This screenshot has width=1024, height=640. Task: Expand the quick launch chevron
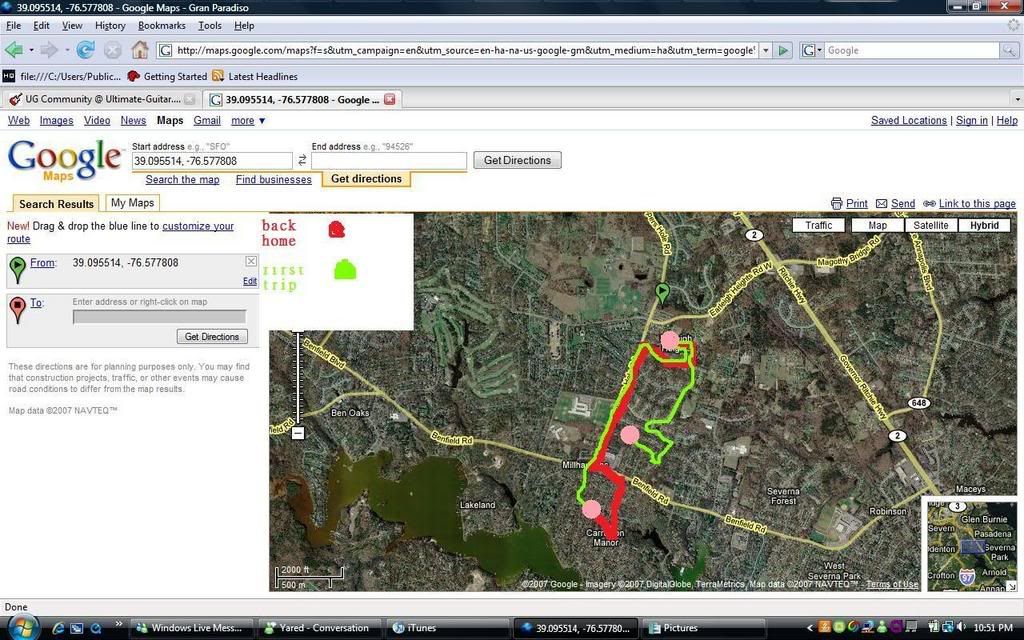click(x=118, y=624)
